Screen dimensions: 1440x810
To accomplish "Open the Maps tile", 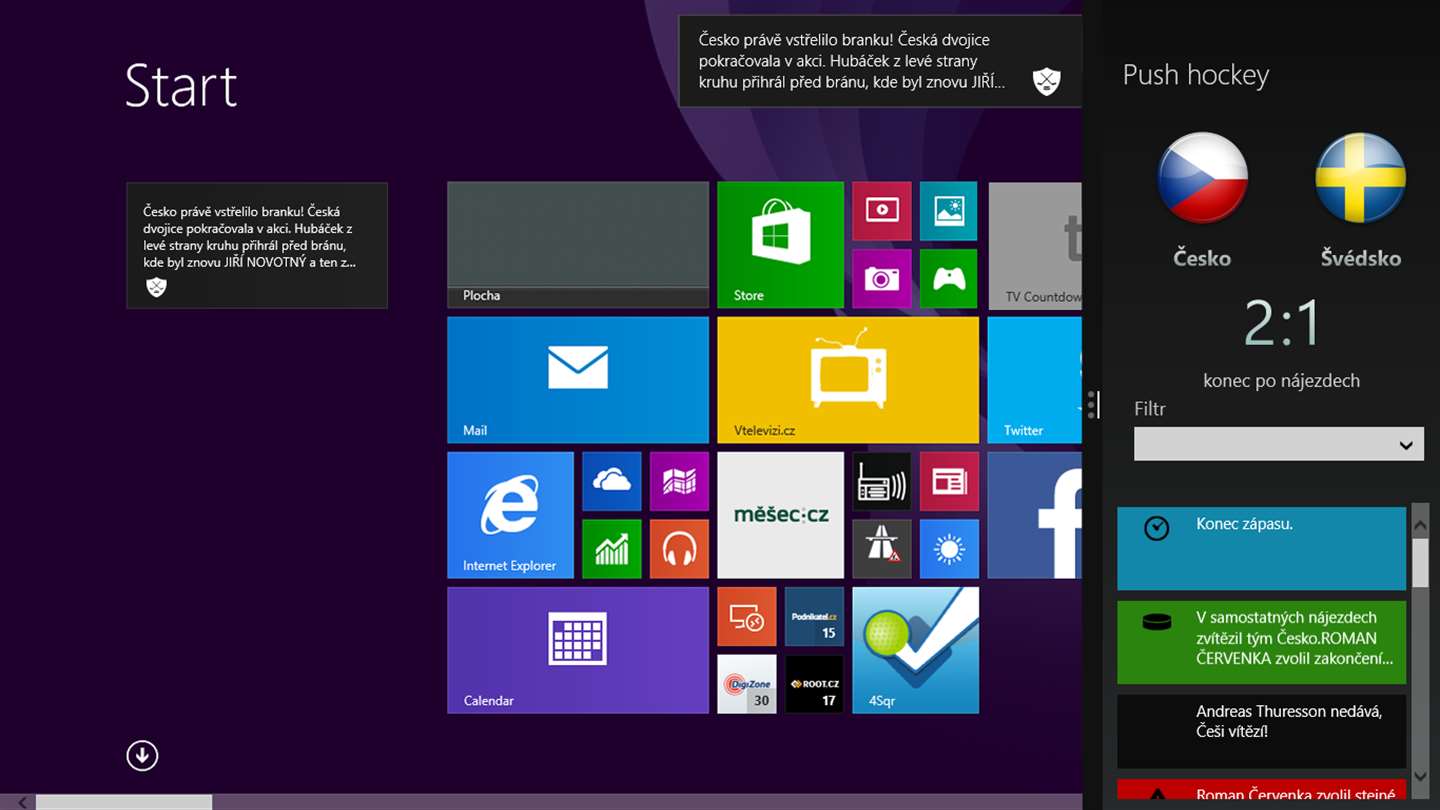I will point(679,481).
